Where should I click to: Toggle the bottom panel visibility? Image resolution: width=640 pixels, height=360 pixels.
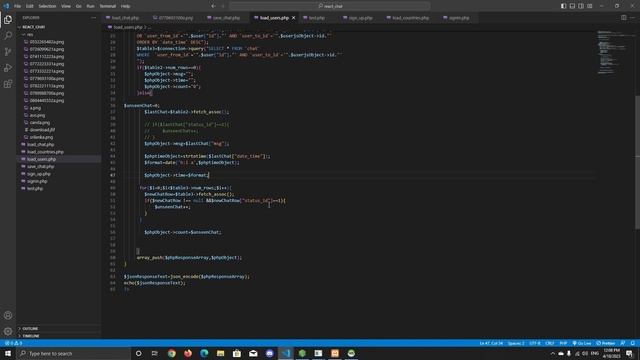coord(572,6)
